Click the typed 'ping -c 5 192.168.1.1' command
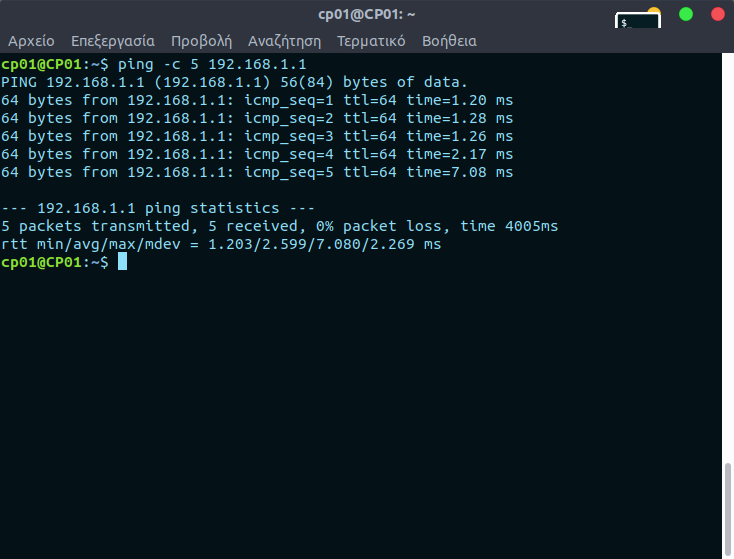This screenshot has height=559, width=734. tap(212, 64)
